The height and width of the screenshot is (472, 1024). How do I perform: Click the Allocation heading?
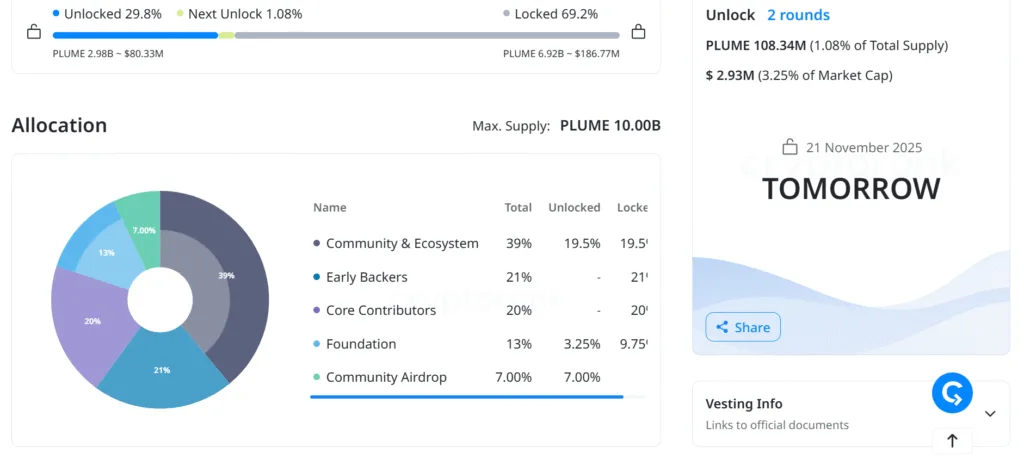pos(59,125)
